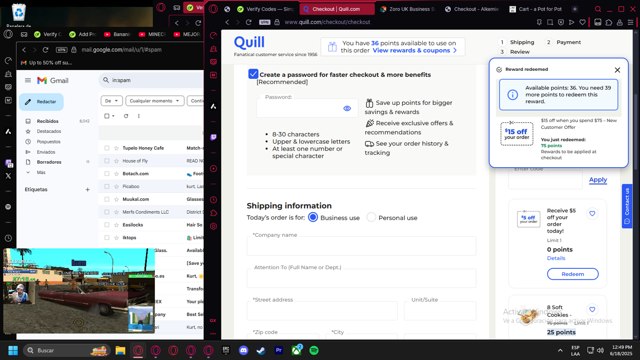Open Gmail more options three-dot icon
This screenshot has width=640, height=360.
pyautogui.click(x=139, y=116)
